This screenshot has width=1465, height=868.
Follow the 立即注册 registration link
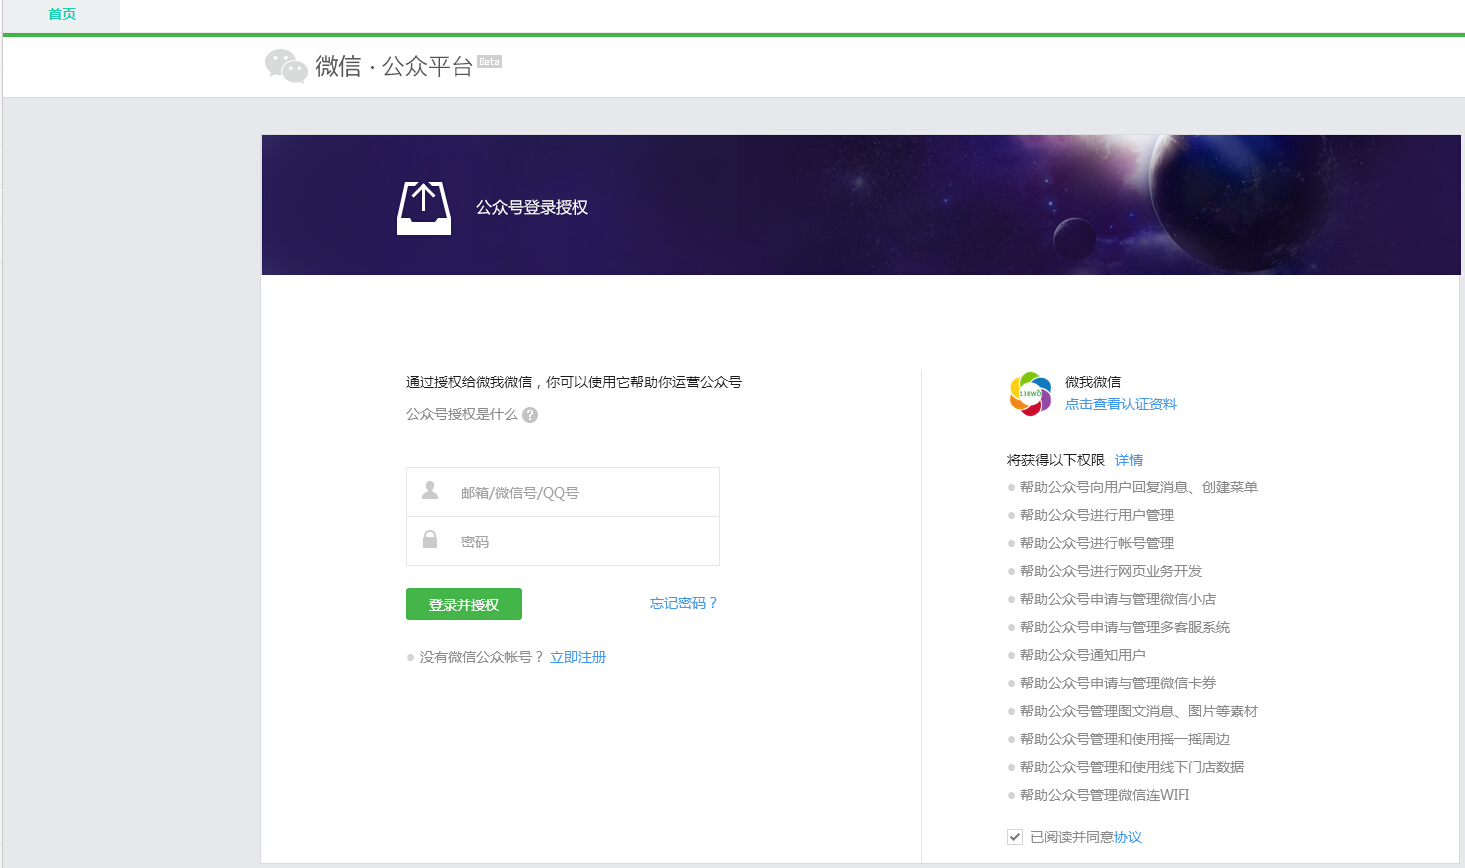click(x=578, y=657)
